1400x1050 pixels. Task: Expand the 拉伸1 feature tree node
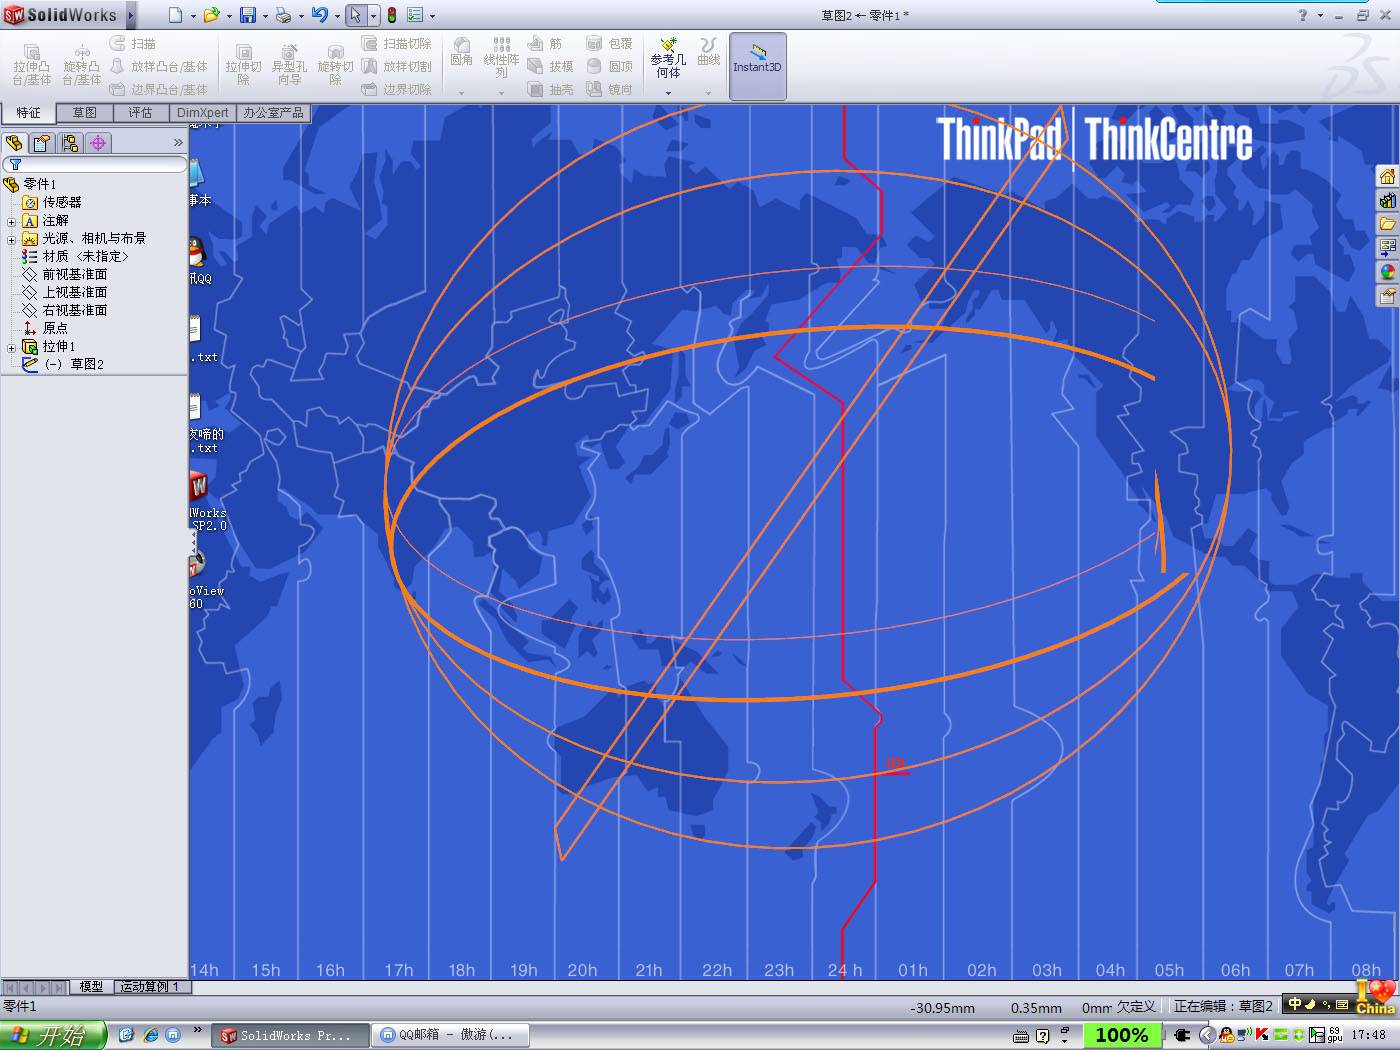tap(11, 347)
